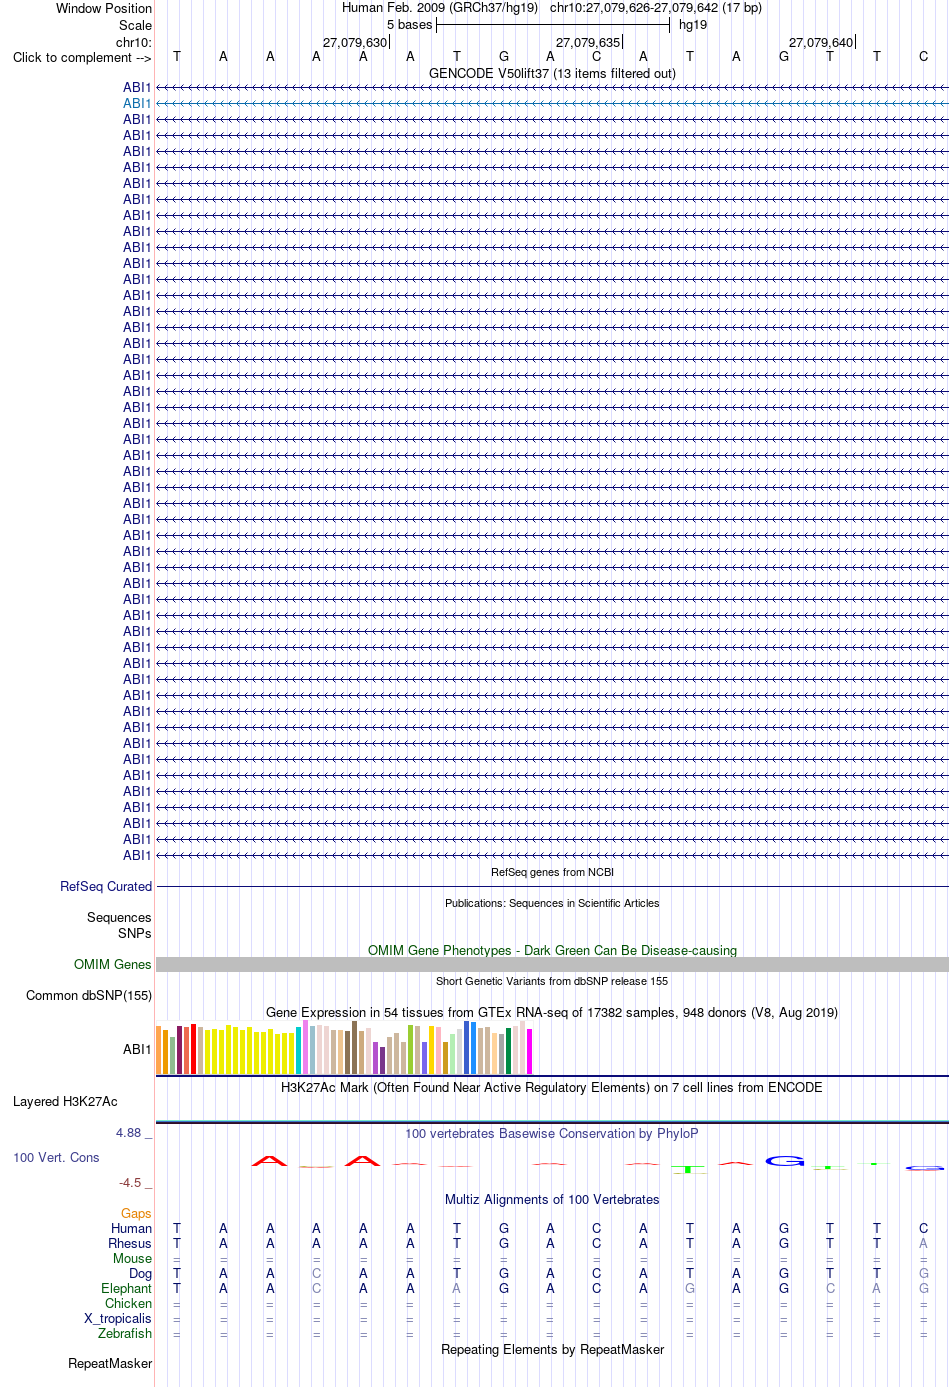Click 'RefSeq genes from NCBI' track title
This screenshot has width=950, height=1387.
[x=552, y=872]
